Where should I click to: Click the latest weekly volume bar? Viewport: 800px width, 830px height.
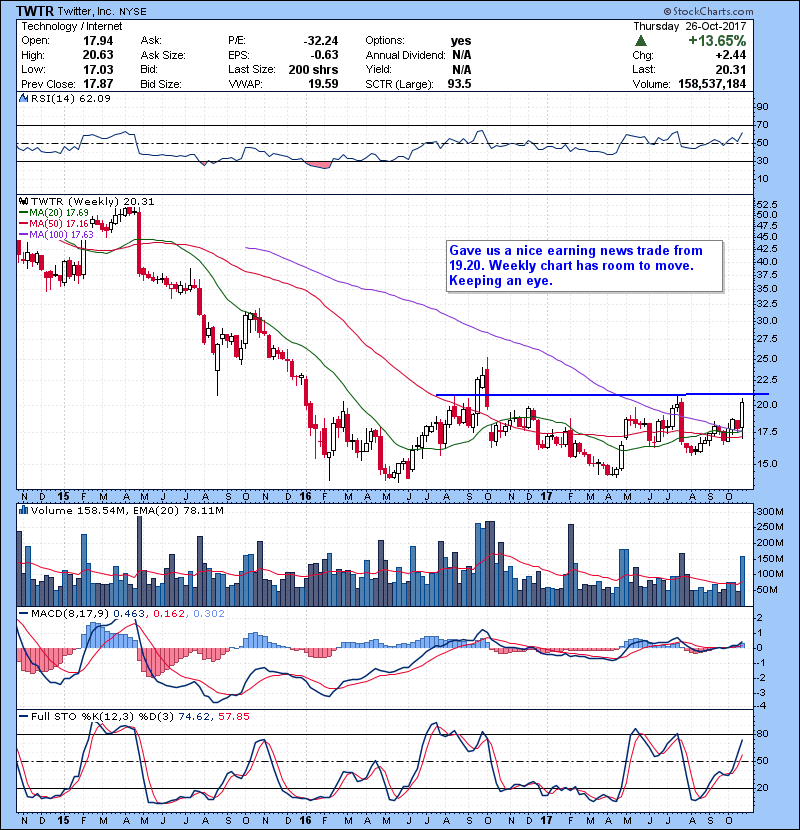click(x=742, y=581)
